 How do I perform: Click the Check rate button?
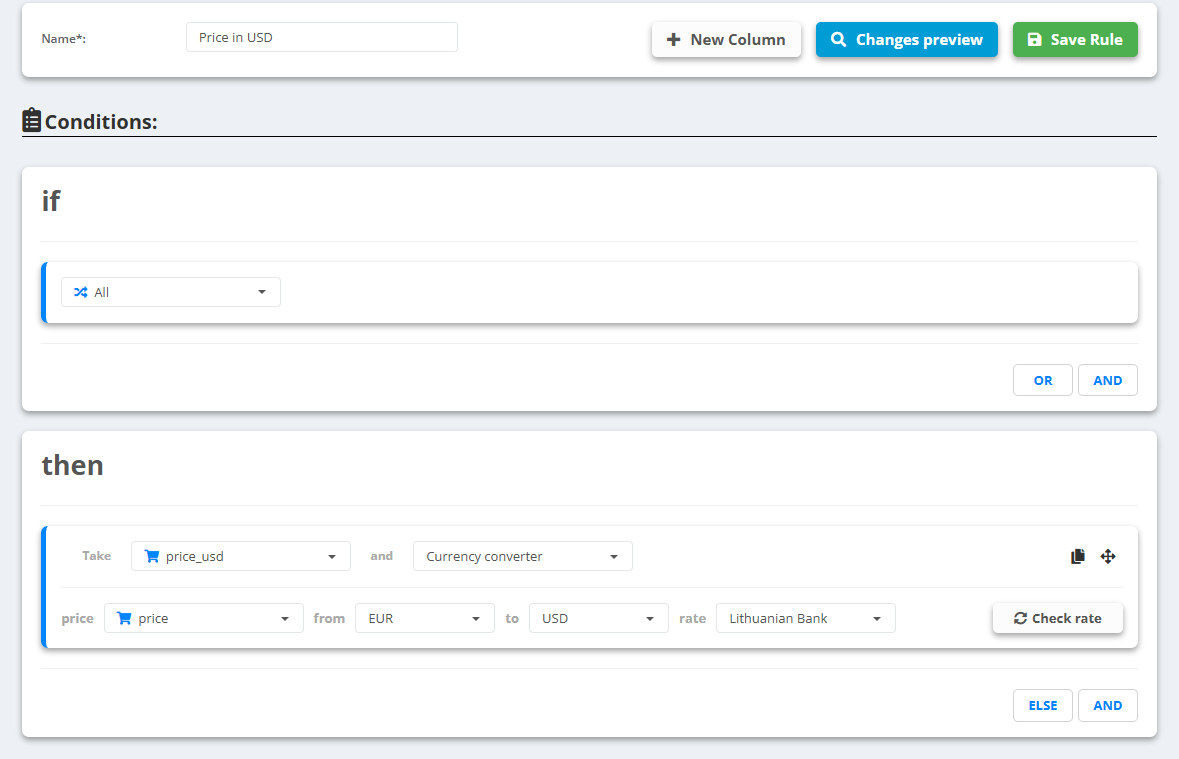click(x=1058, y=618)
